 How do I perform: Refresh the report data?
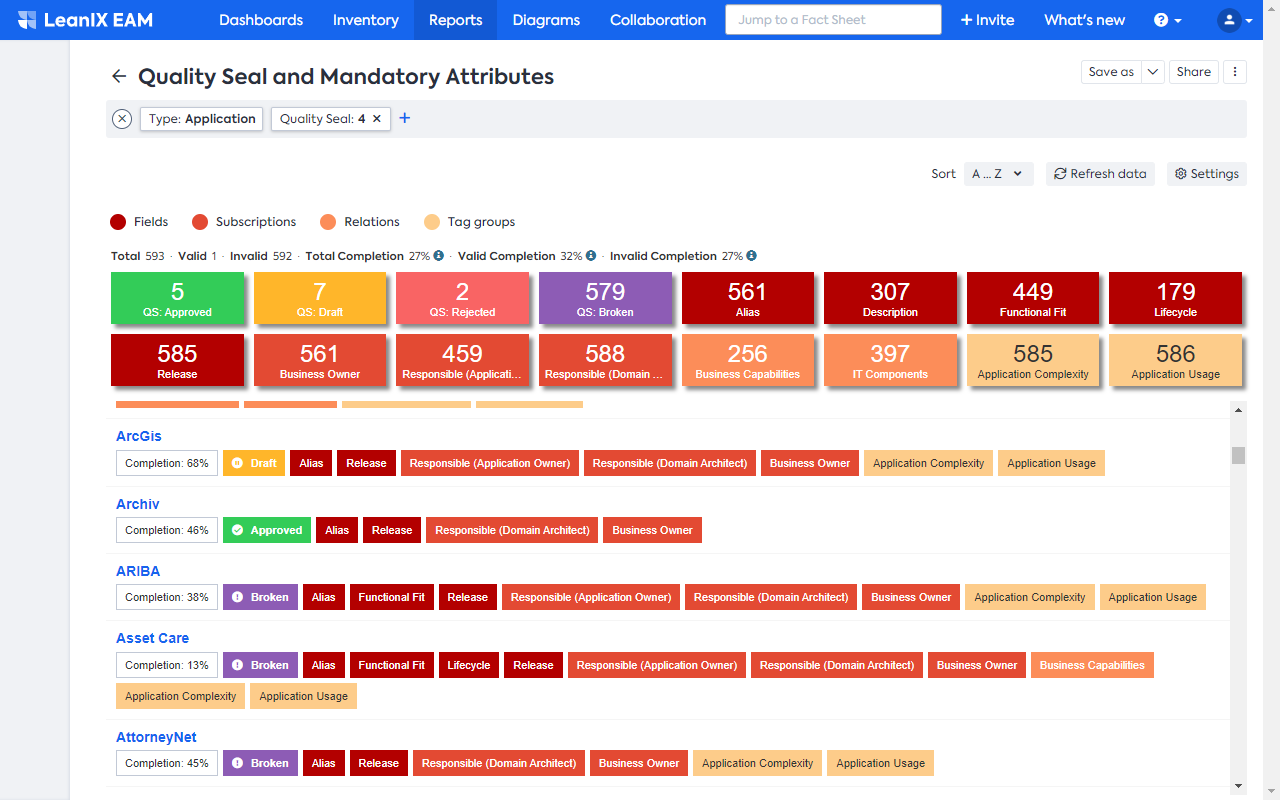[1100, 174]
